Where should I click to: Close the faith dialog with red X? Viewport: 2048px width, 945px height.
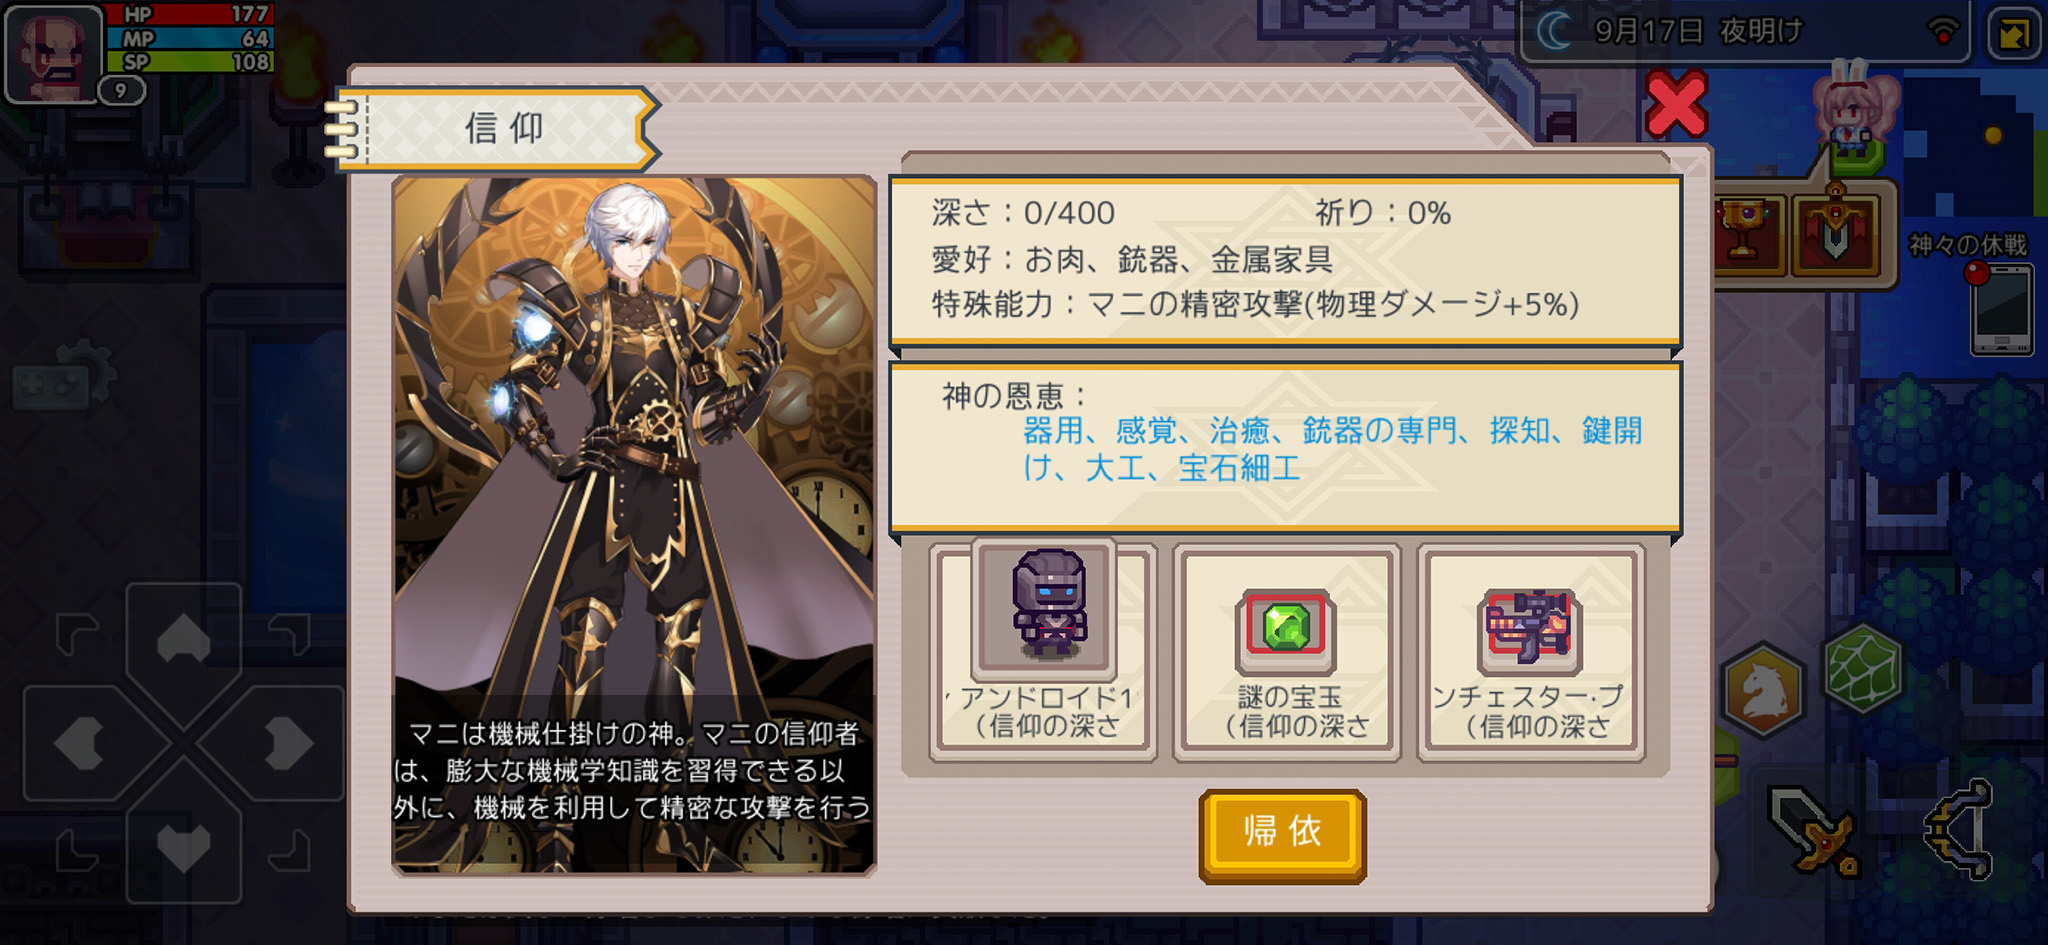point(1675,104)
